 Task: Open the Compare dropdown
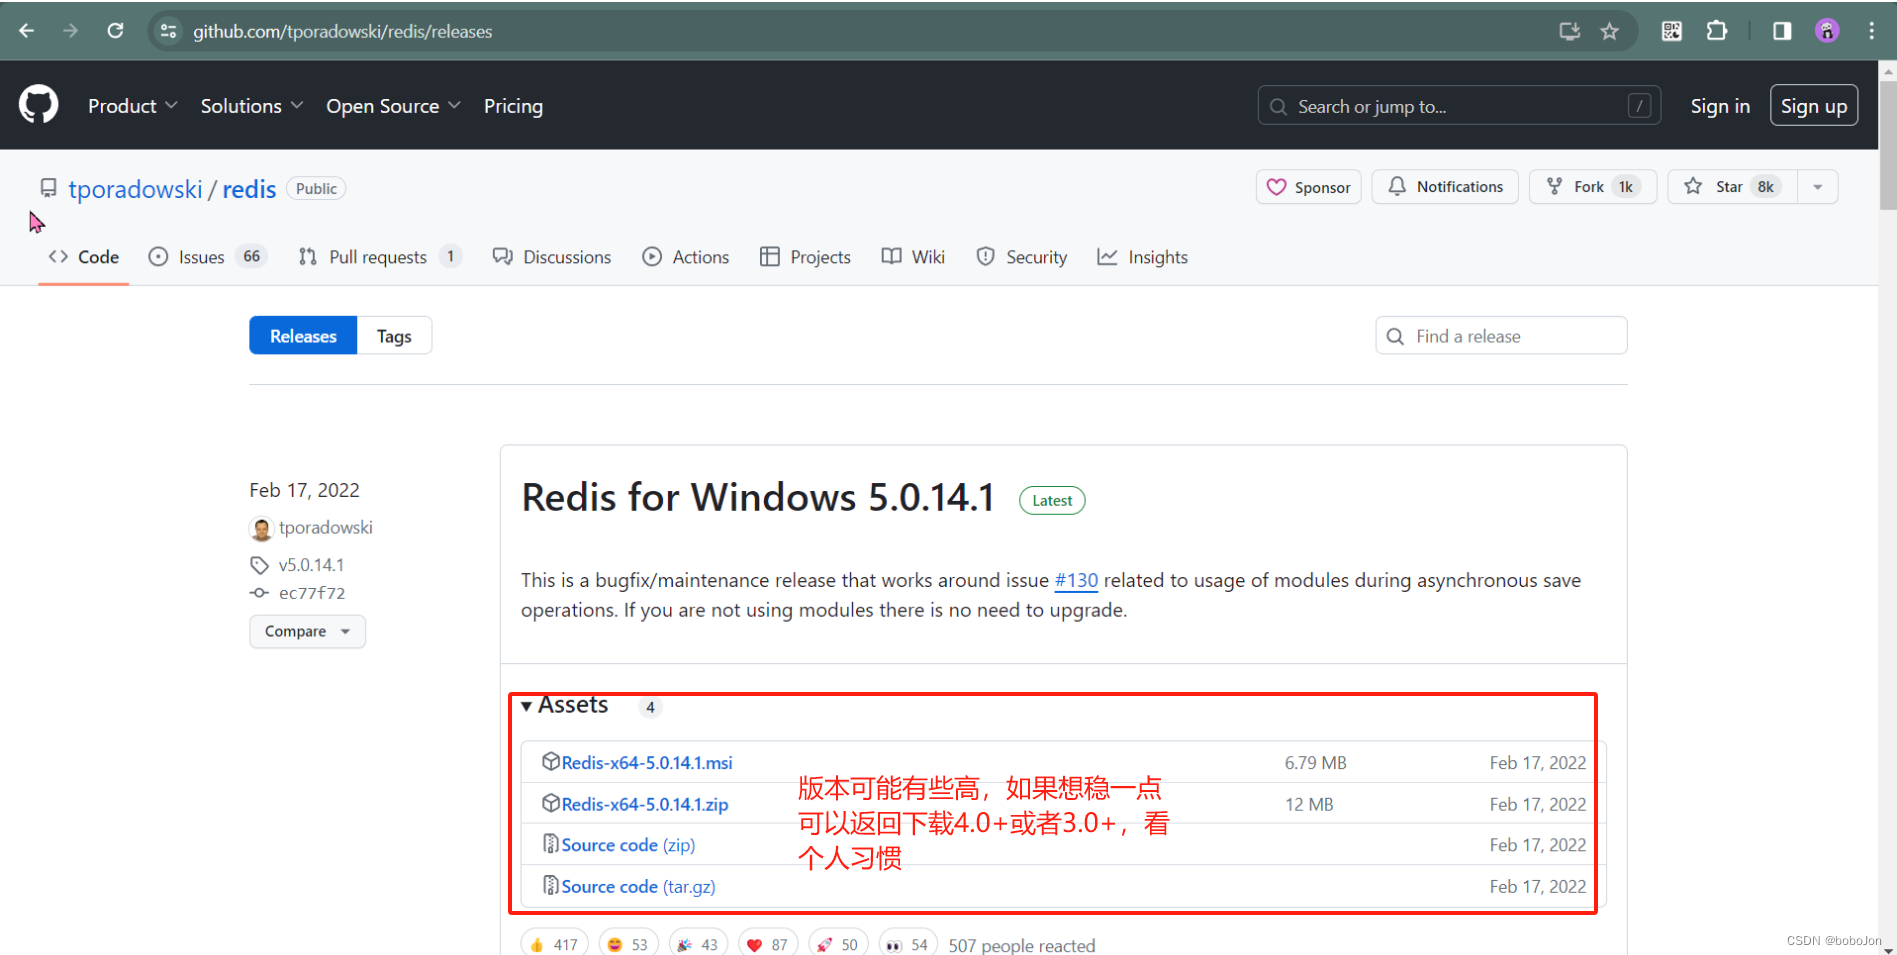pyautogui.click(x=307, y=631)
